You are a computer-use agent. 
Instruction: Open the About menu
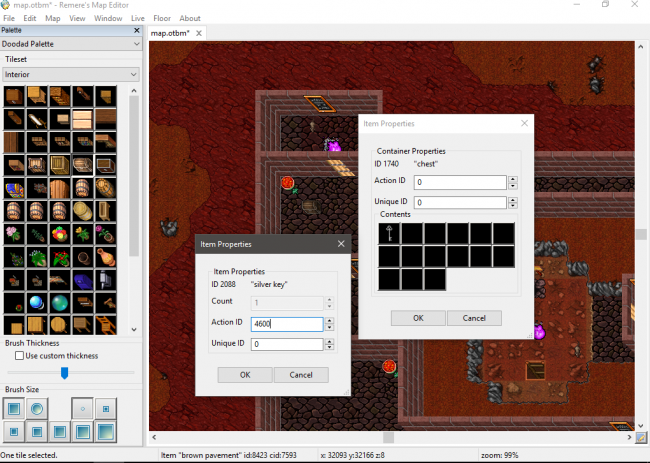(190, 18)
